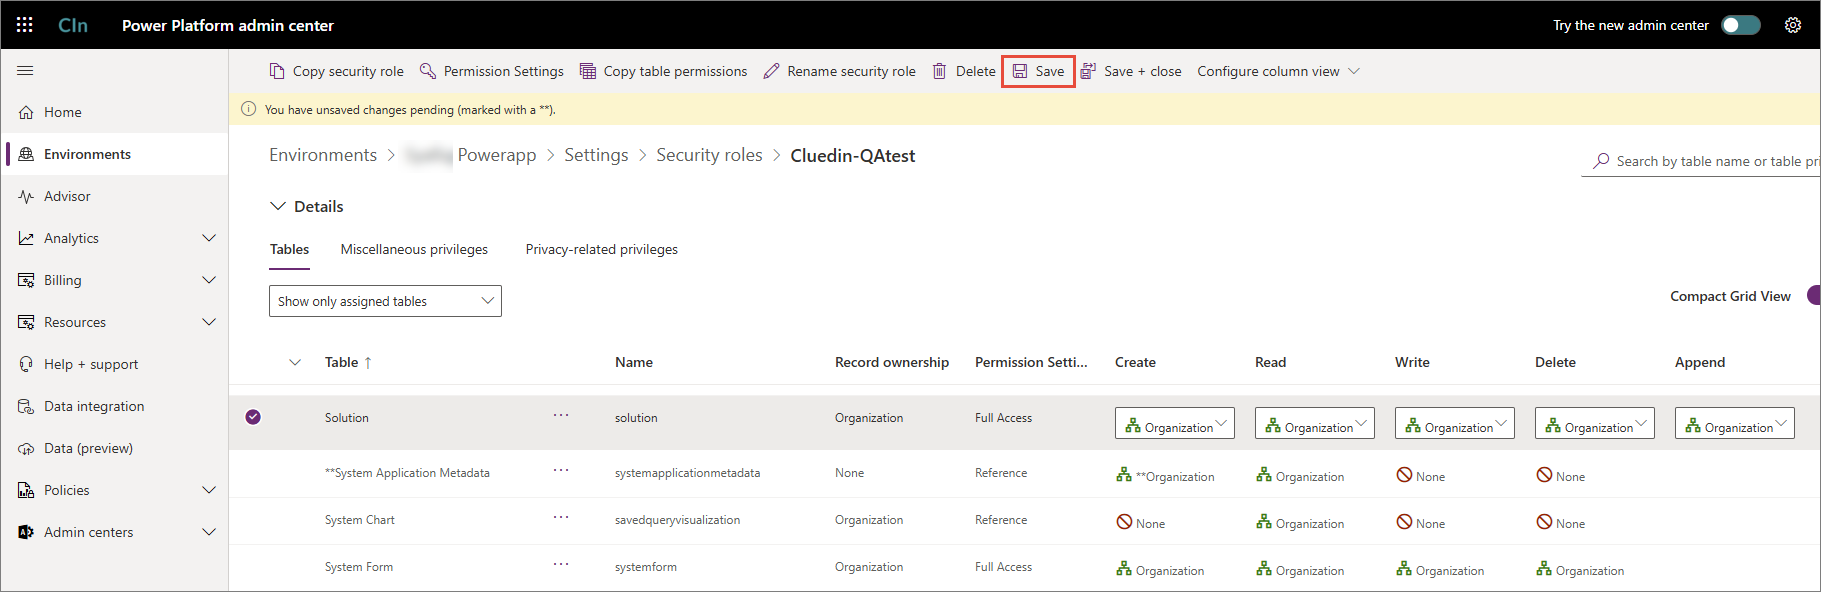Expand the Billing section chevron
This screenshot has width=1821, height=592.
pyautogui.click(x=209, y=280)
